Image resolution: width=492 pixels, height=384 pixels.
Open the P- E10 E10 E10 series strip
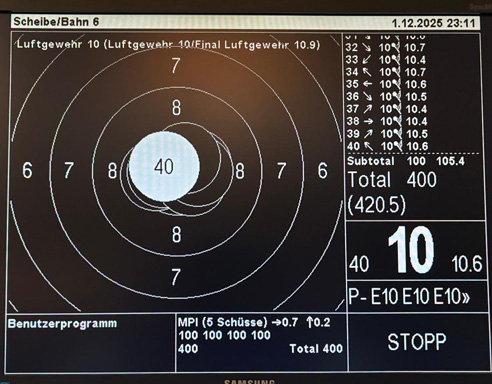tap(409, 296)
